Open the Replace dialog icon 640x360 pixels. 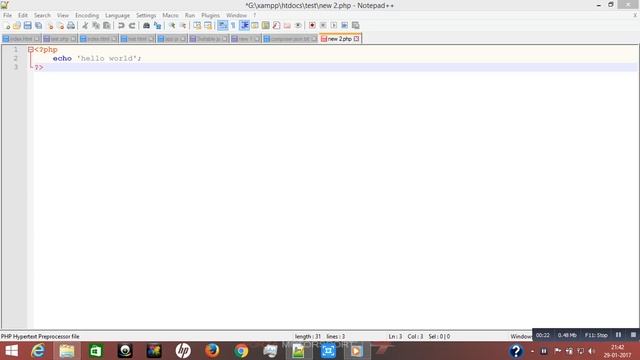click(x=157, y=25)
